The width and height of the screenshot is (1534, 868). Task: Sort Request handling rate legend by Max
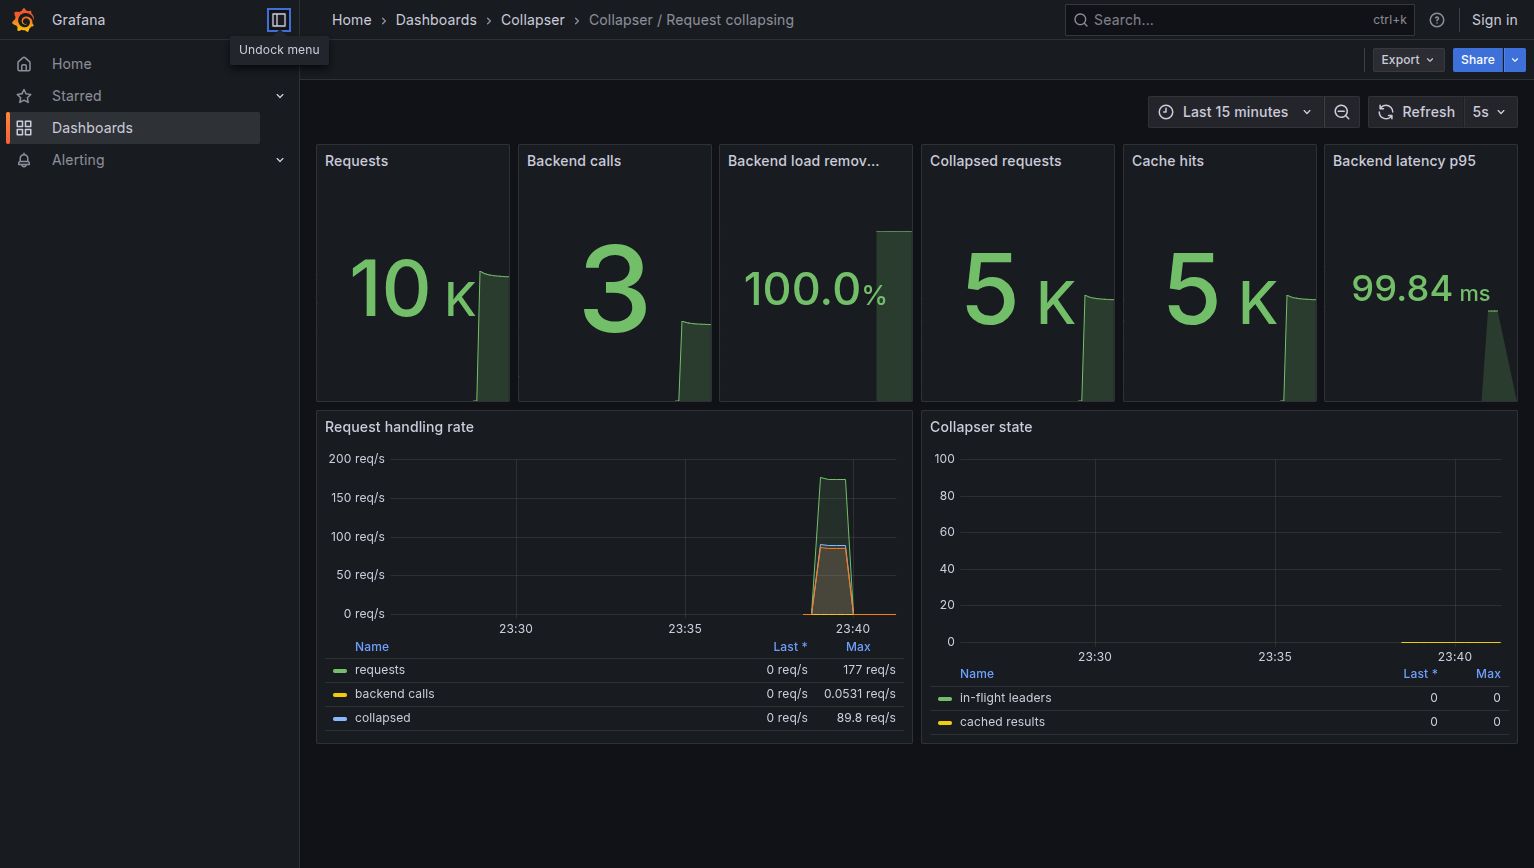(x=858, y=647)
